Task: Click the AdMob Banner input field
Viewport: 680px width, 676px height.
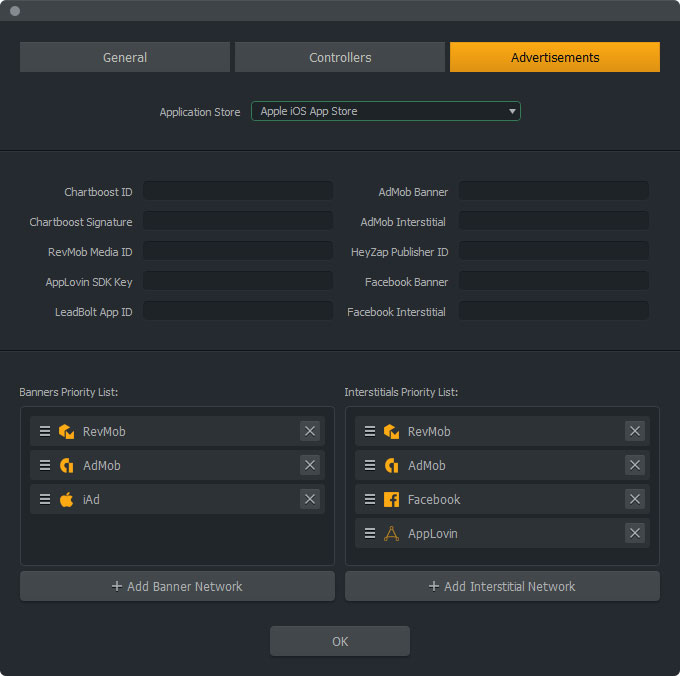Action: coord(554,191)
